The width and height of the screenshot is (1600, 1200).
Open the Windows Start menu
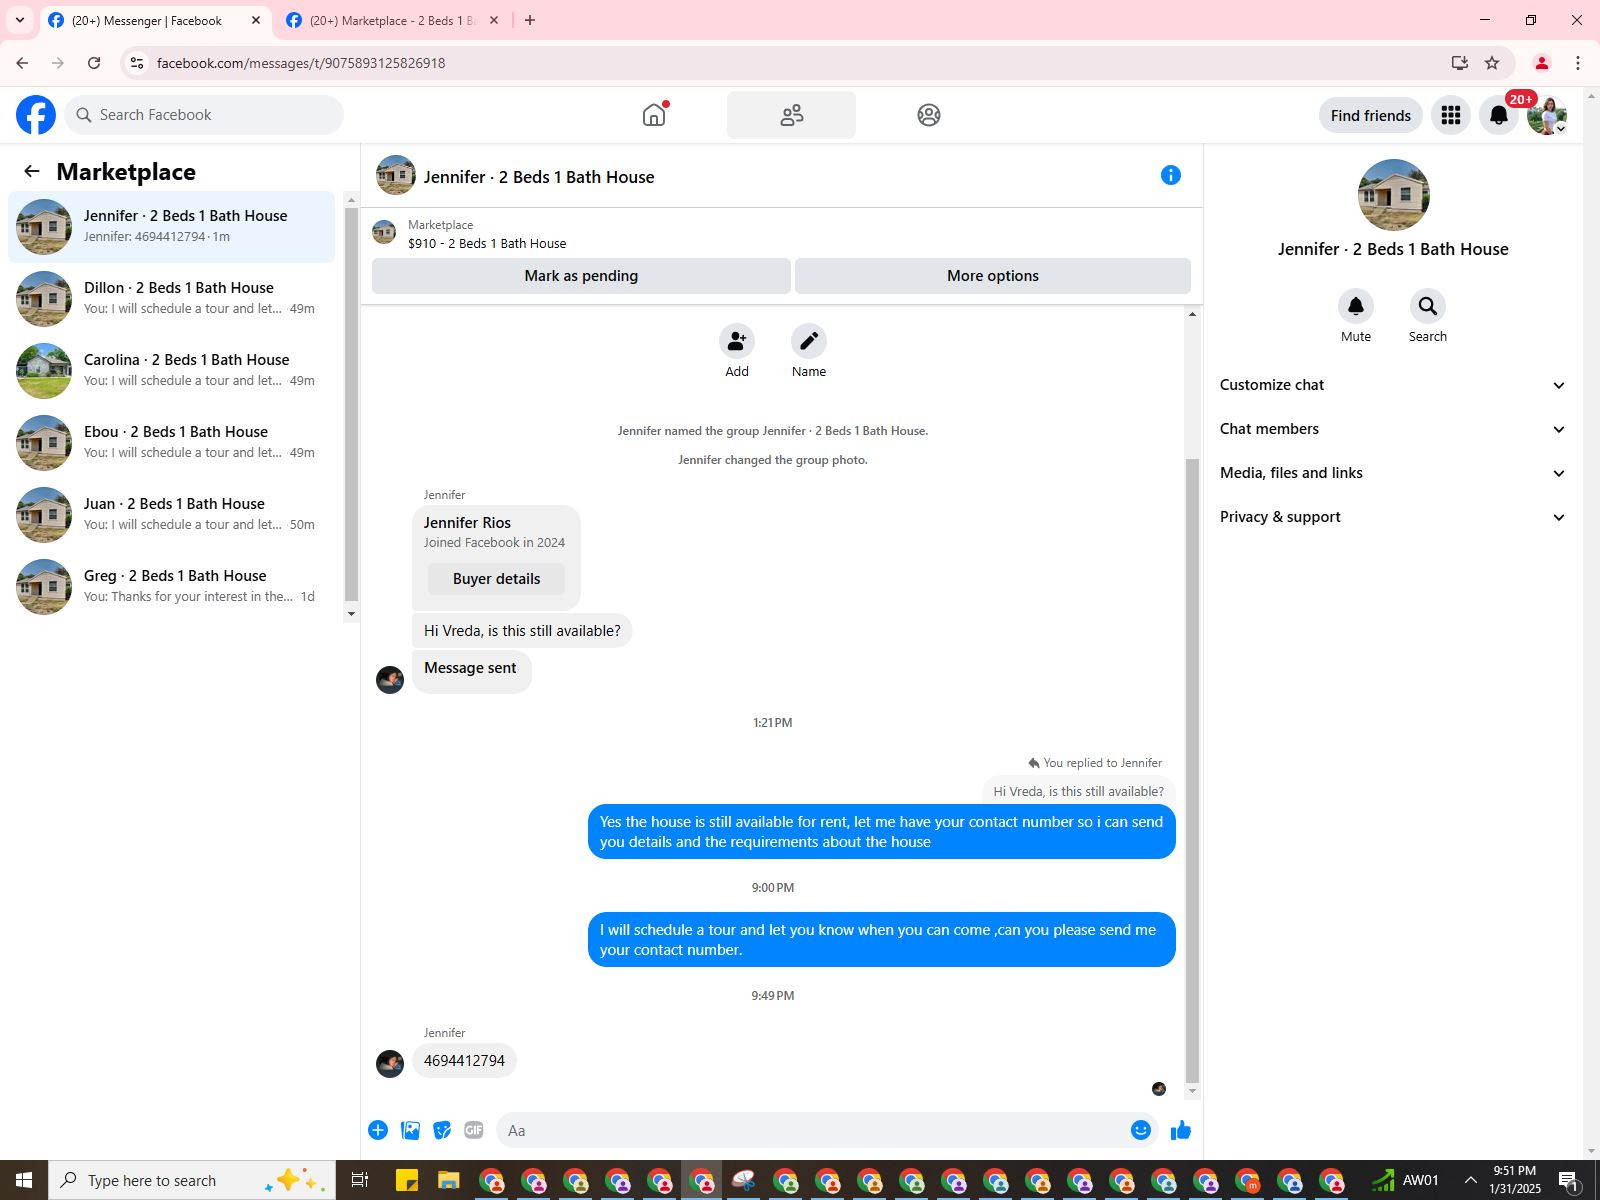[24, 1180]
